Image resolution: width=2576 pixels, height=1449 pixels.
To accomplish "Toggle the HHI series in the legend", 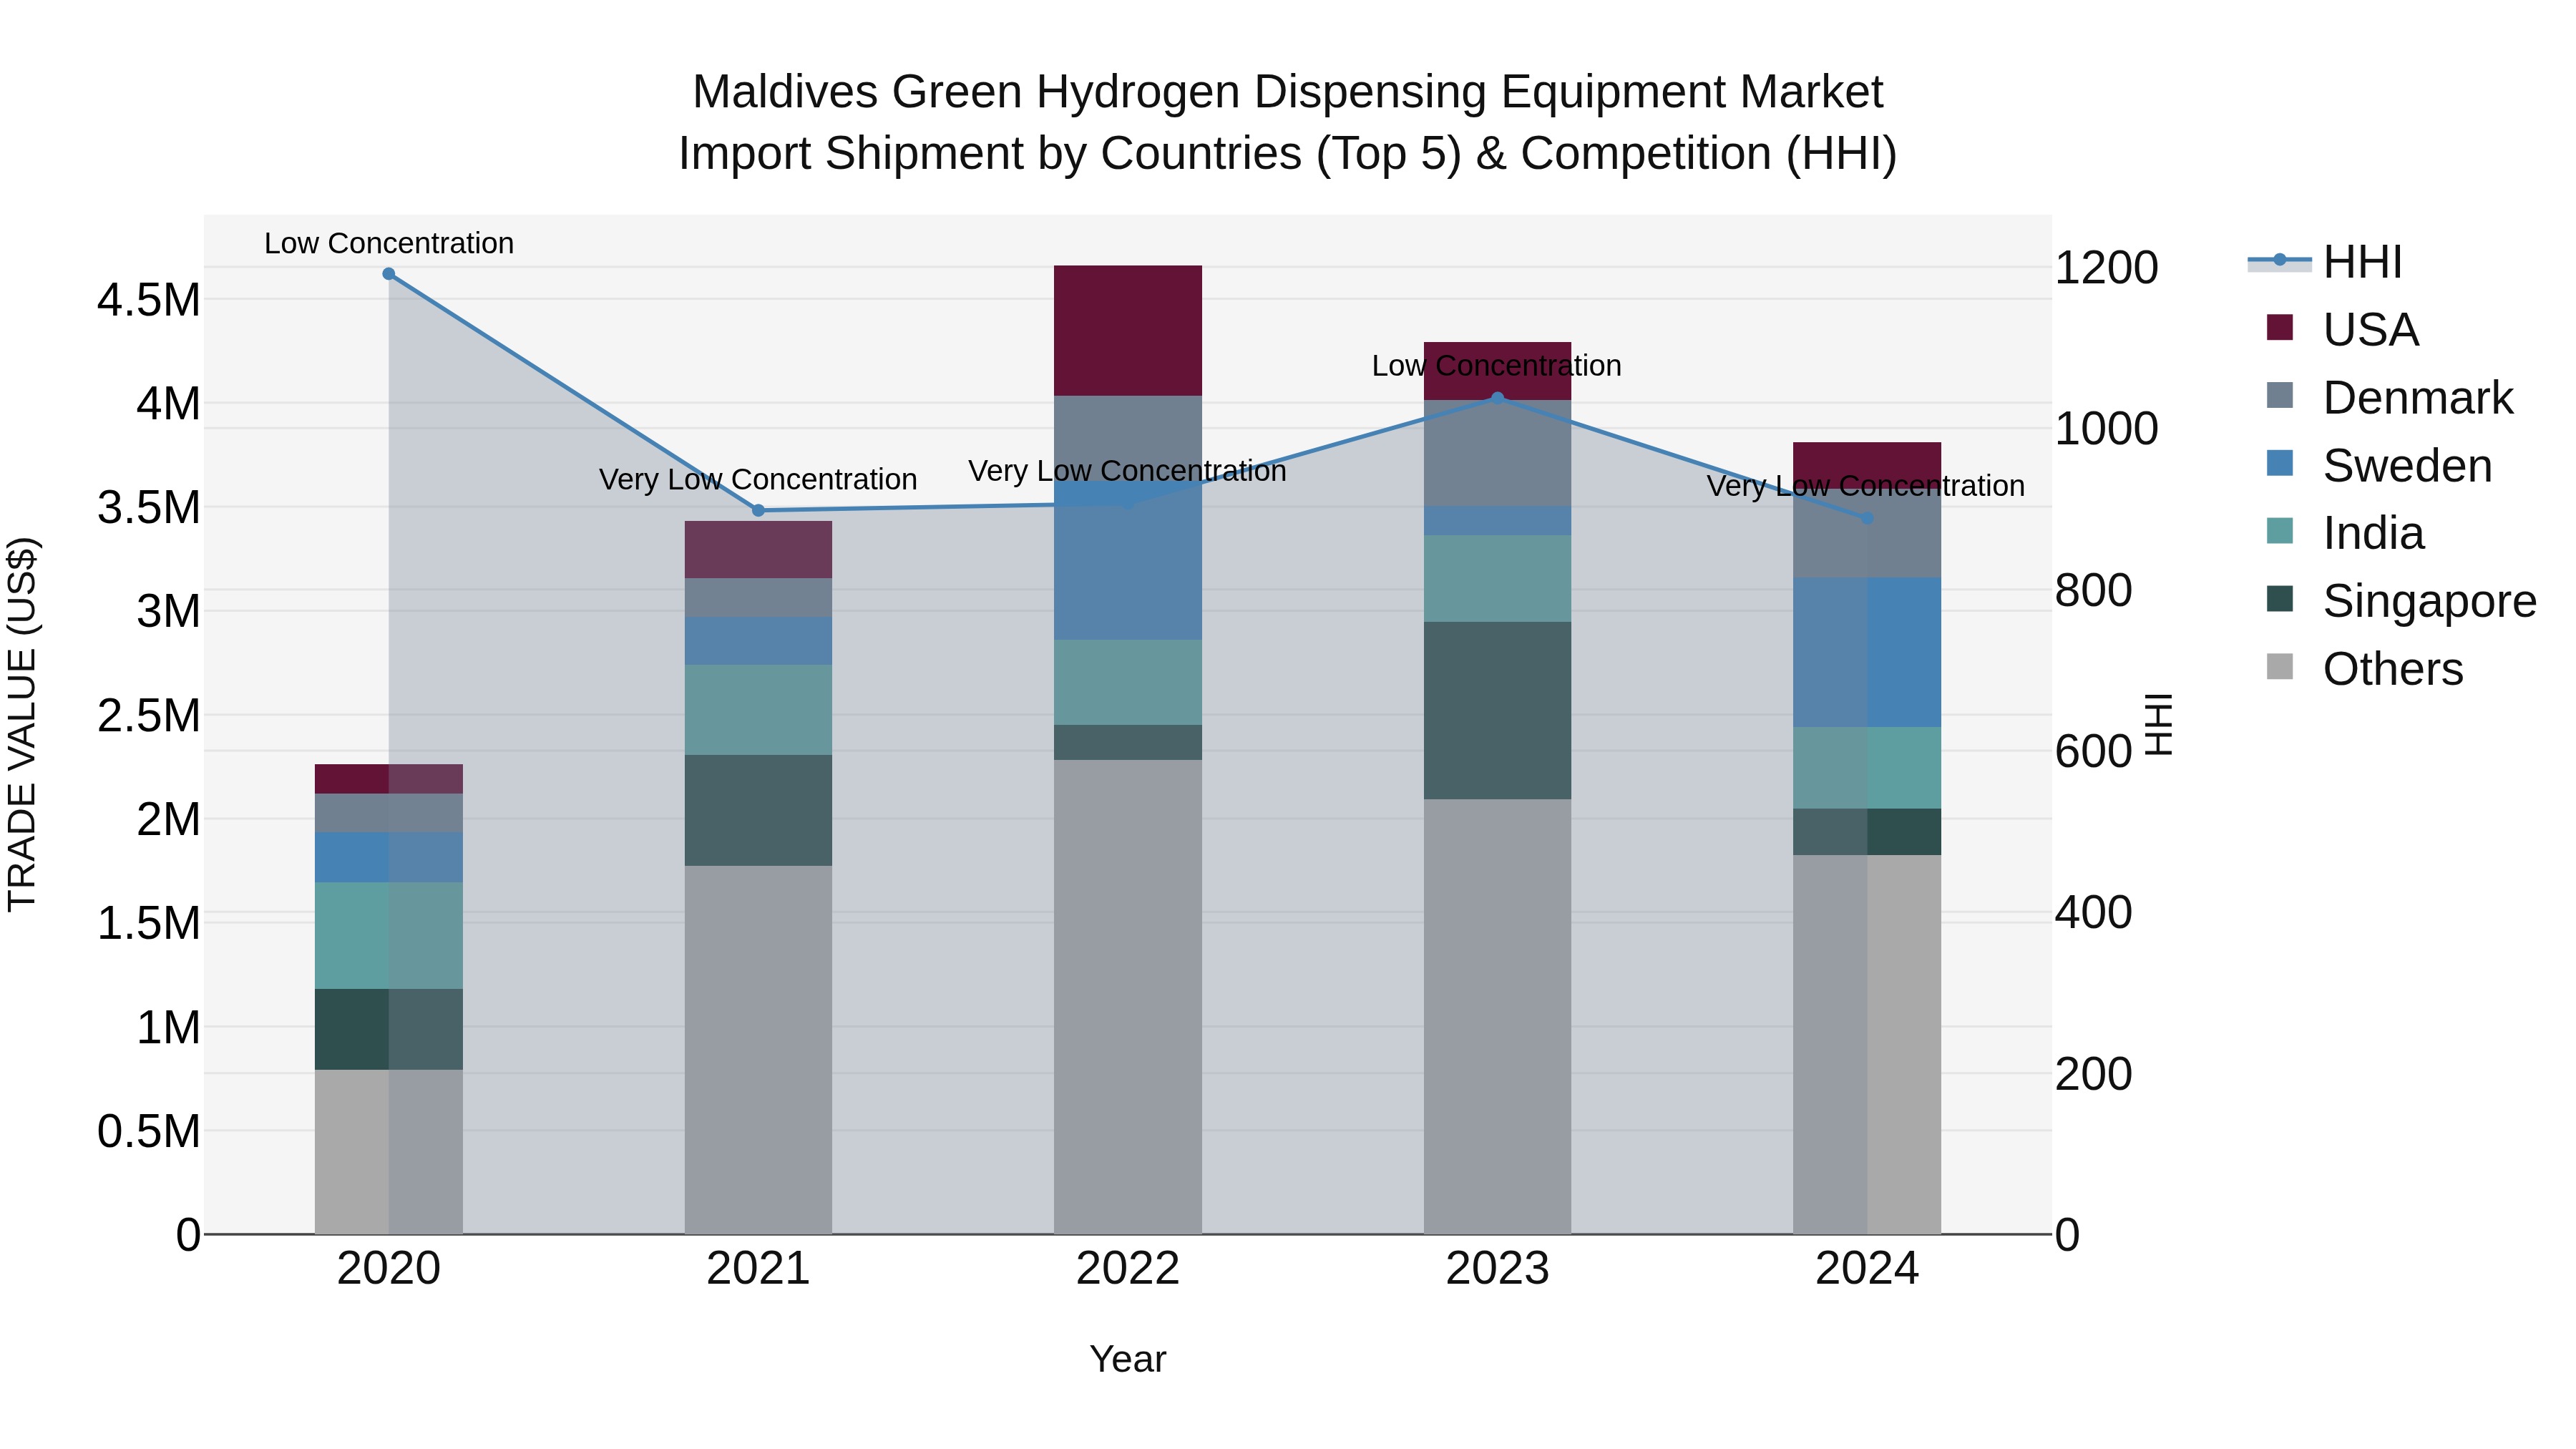I will tap(2324, 262).
